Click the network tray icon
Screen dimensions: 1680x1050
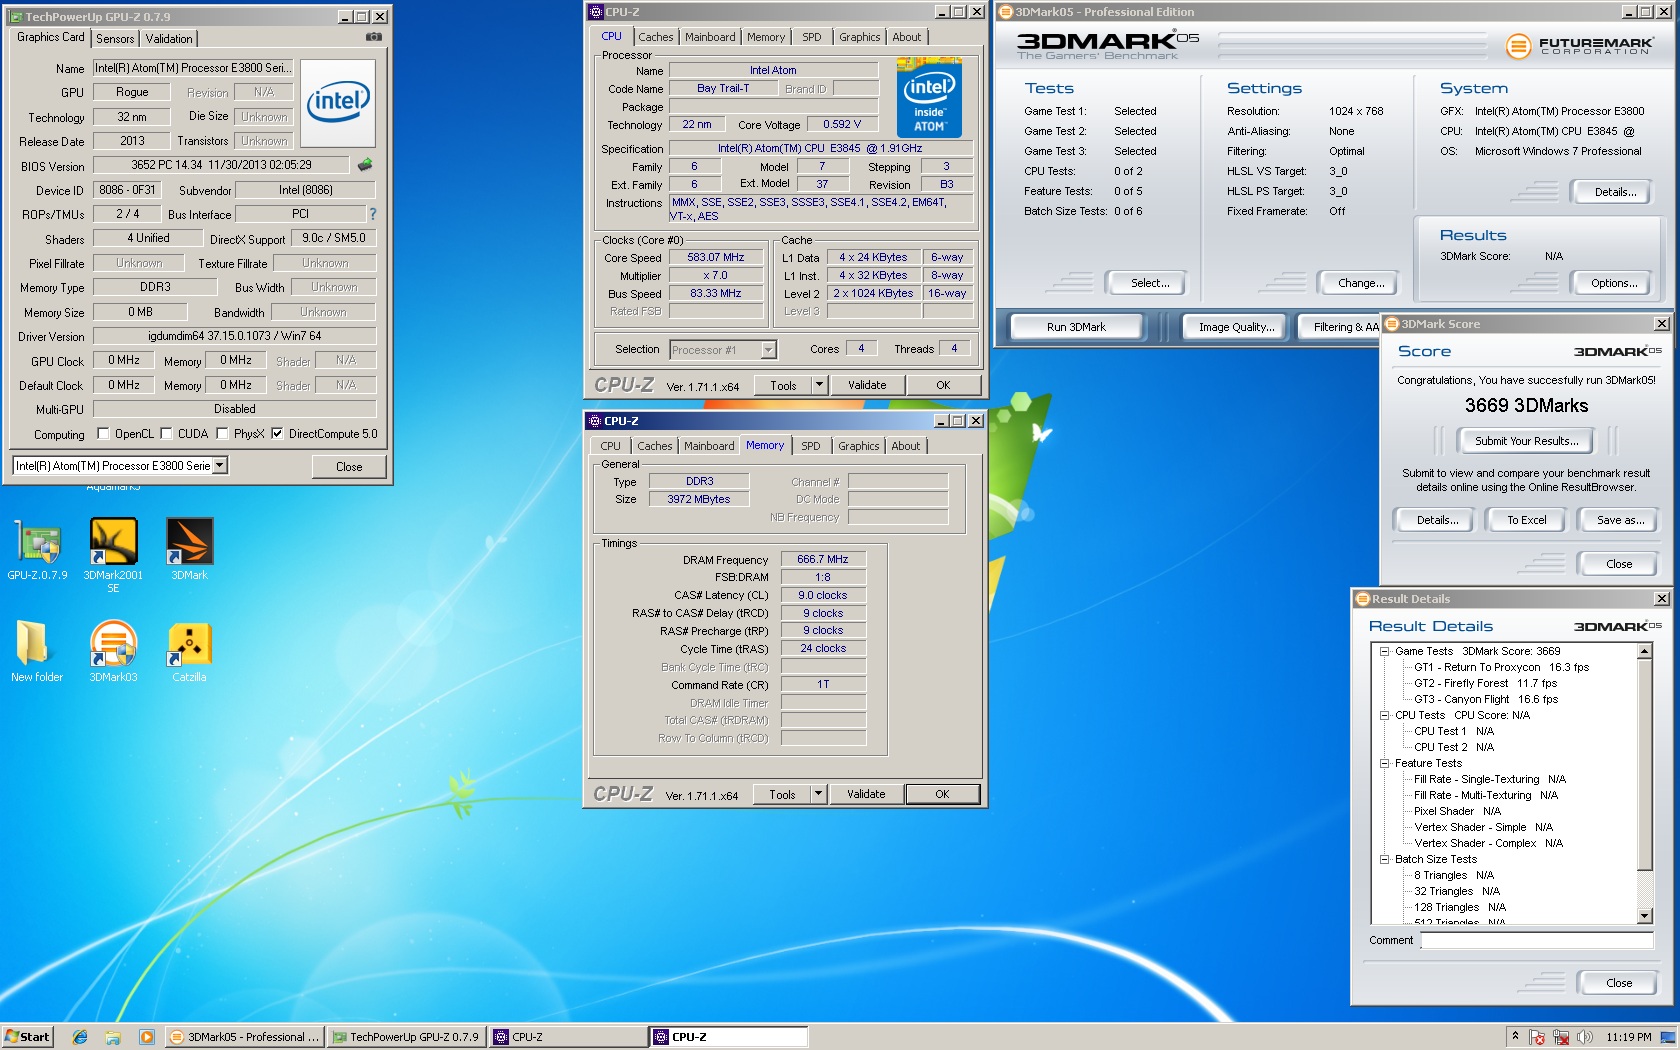1560,1037
